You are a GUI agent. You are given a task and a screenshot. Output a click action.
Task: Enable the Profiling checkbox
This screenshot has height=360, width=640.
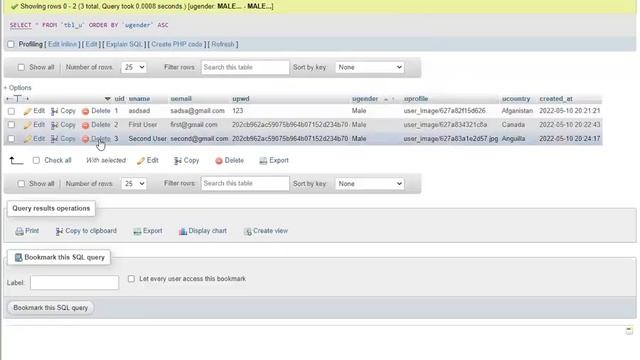[x=11, y=44]
